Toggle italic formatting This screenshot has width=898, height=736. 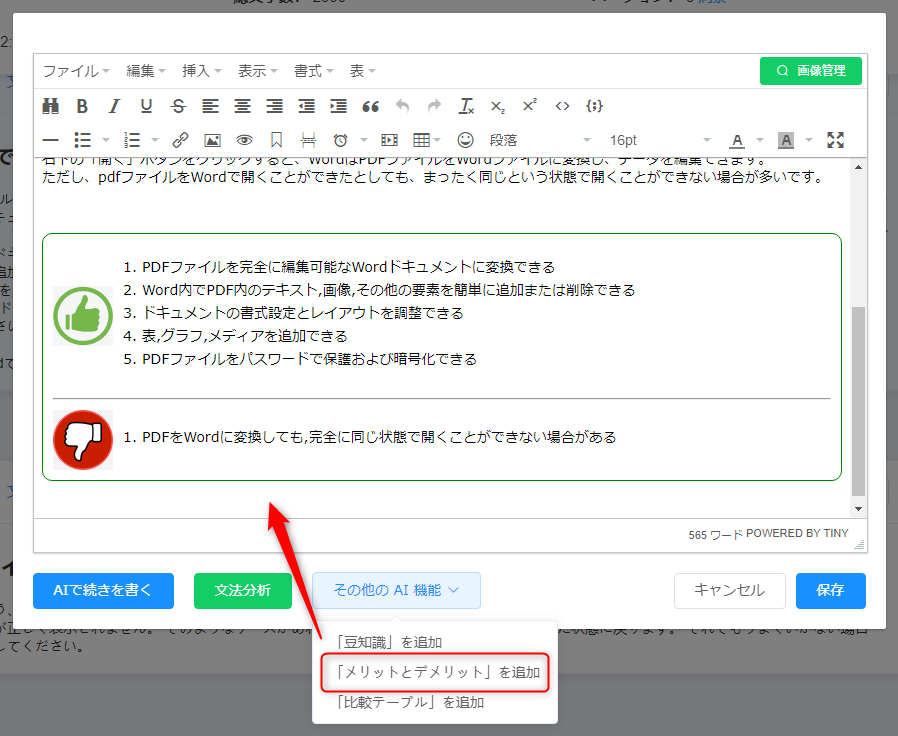tap(114, 106)
